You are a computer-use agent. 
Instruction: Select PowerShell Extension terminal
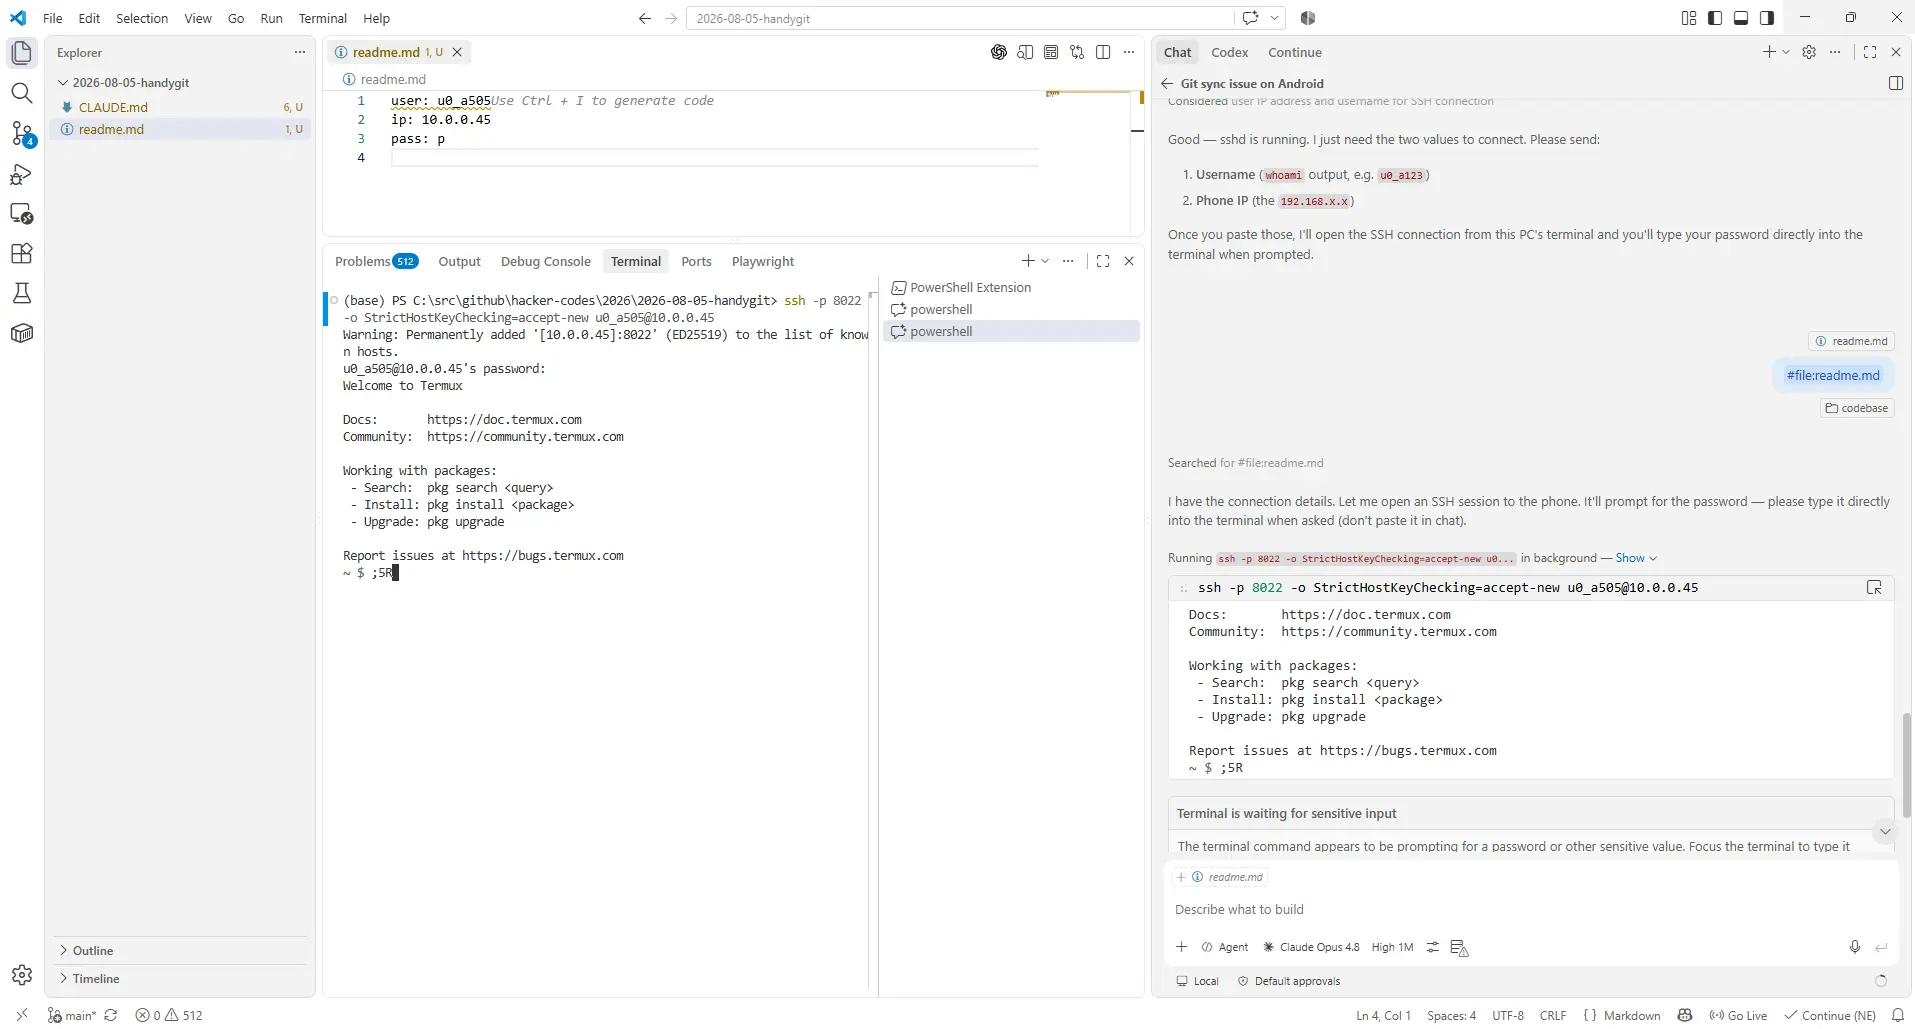[x=1011, y=287]
